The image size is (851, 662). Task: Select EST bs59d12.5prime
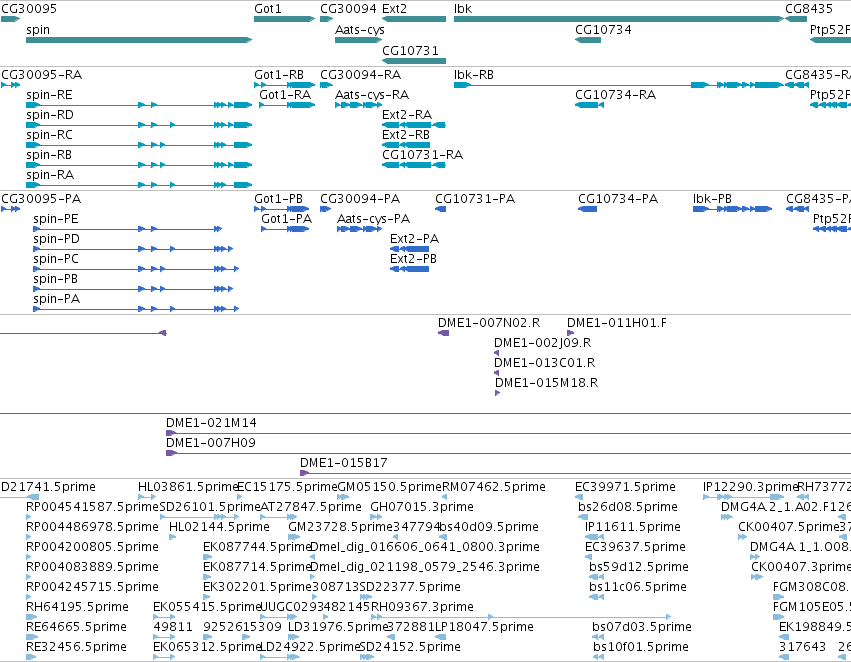tap(595, 577)
